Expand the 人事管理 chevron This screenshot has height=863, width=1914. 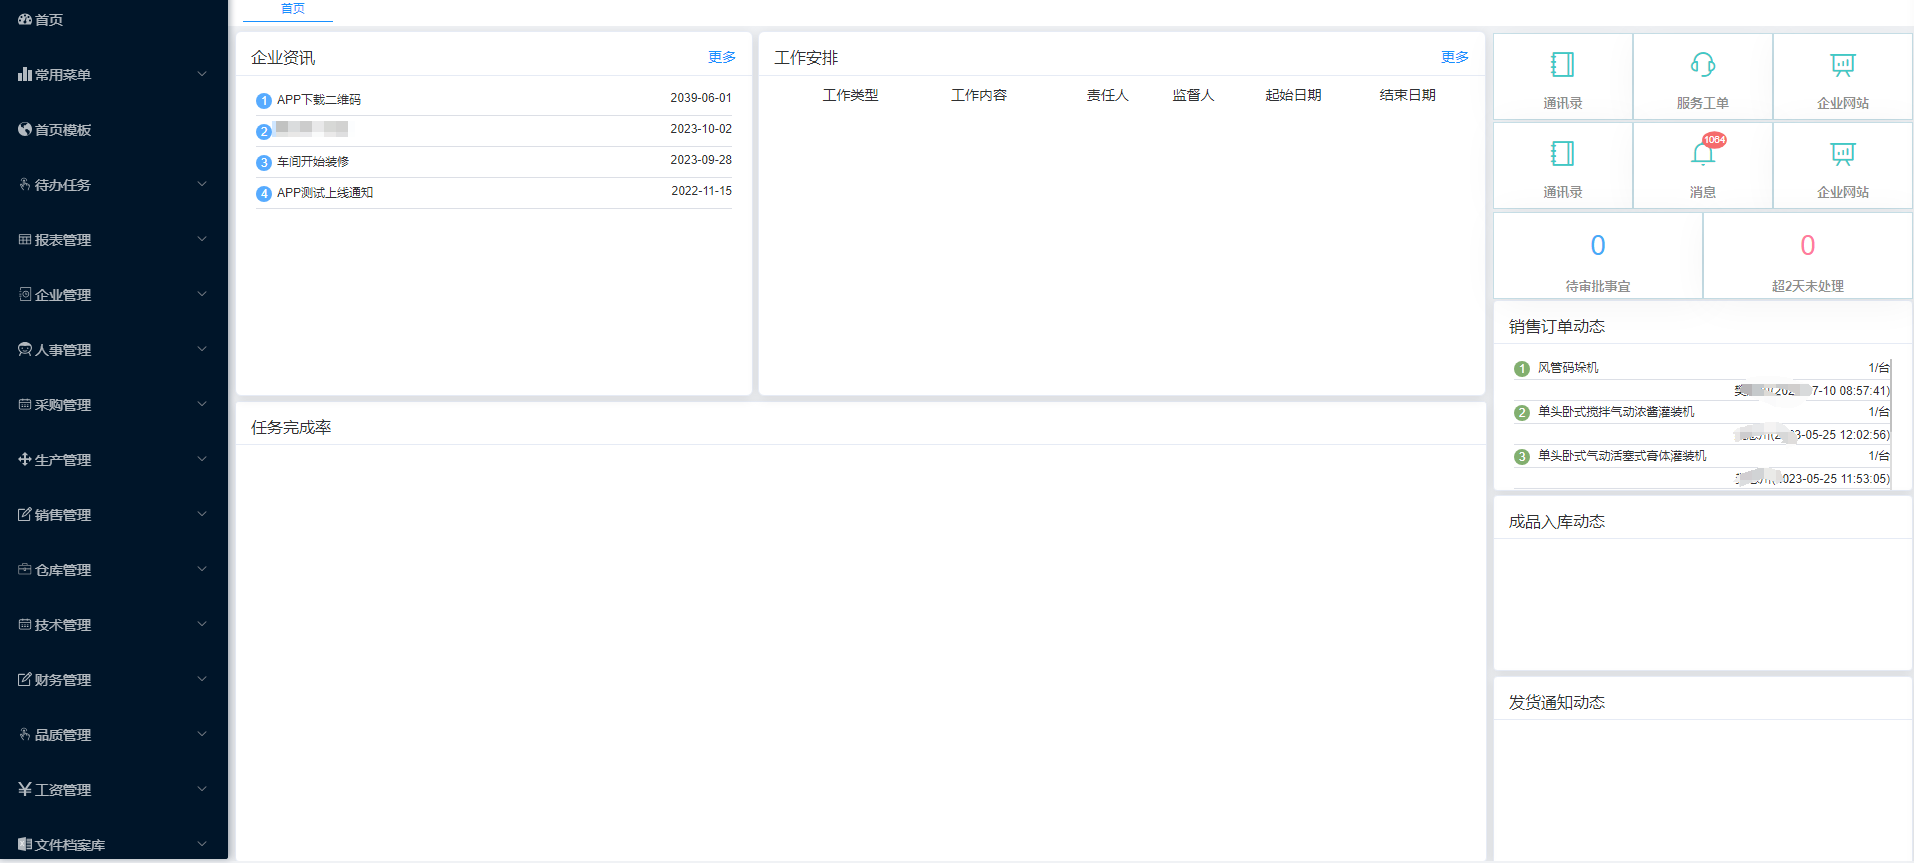point(202,349)
